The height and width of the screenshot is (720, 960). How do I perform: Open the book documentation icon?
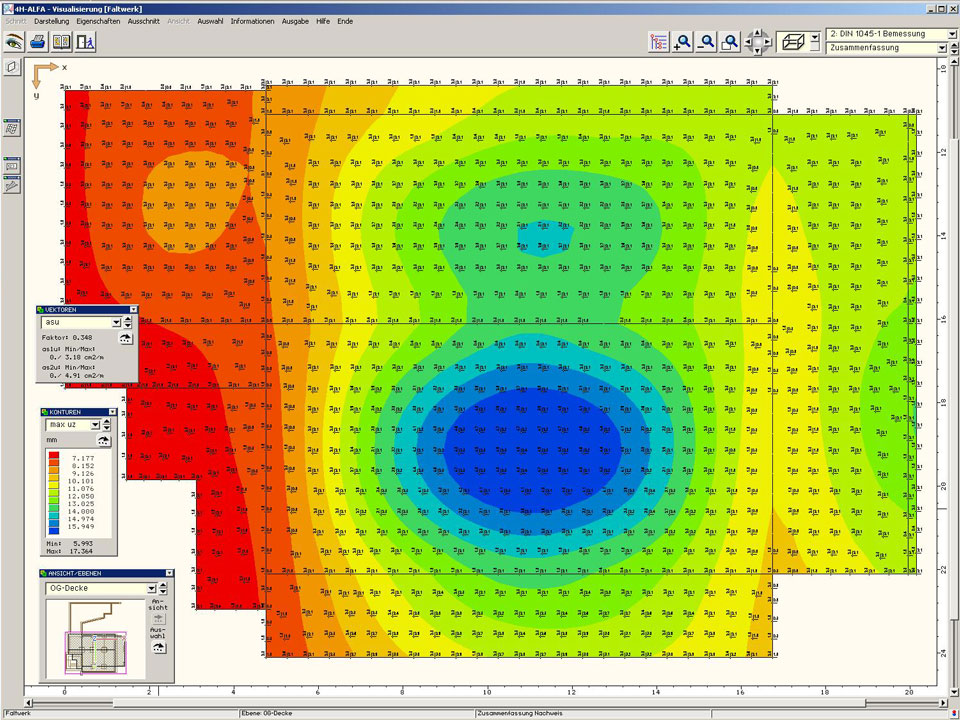click(x=62, y=42)
